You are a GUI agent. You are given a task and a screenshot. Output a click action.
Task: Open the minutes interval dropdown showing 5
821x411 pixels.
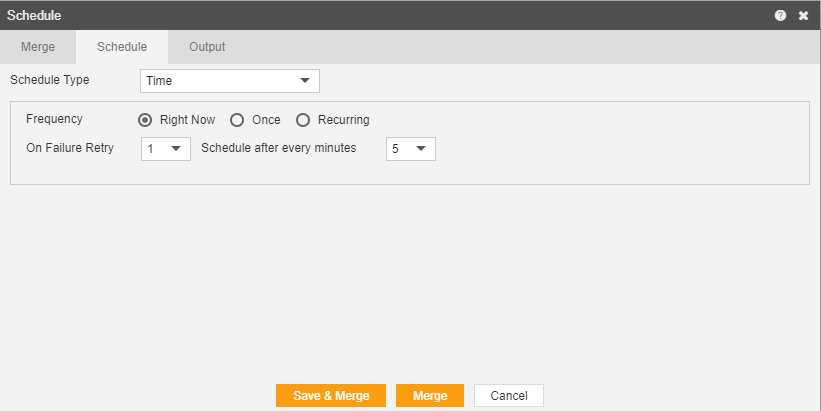click(x=411, y=149)
